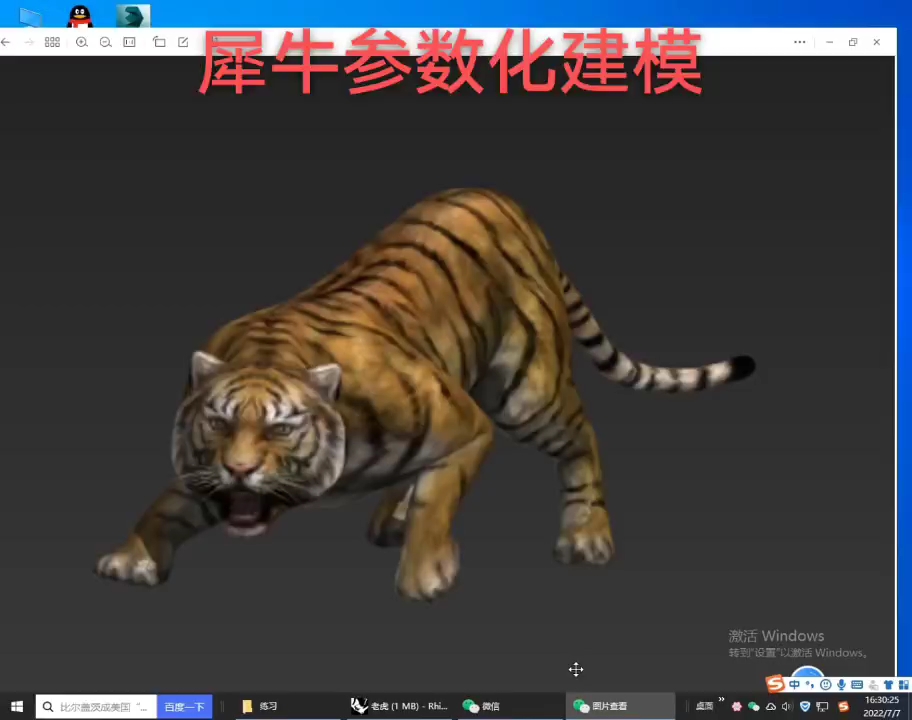
Task: Expand the 桌面 taskbar toolbar
Action: (x=704, y=706)
